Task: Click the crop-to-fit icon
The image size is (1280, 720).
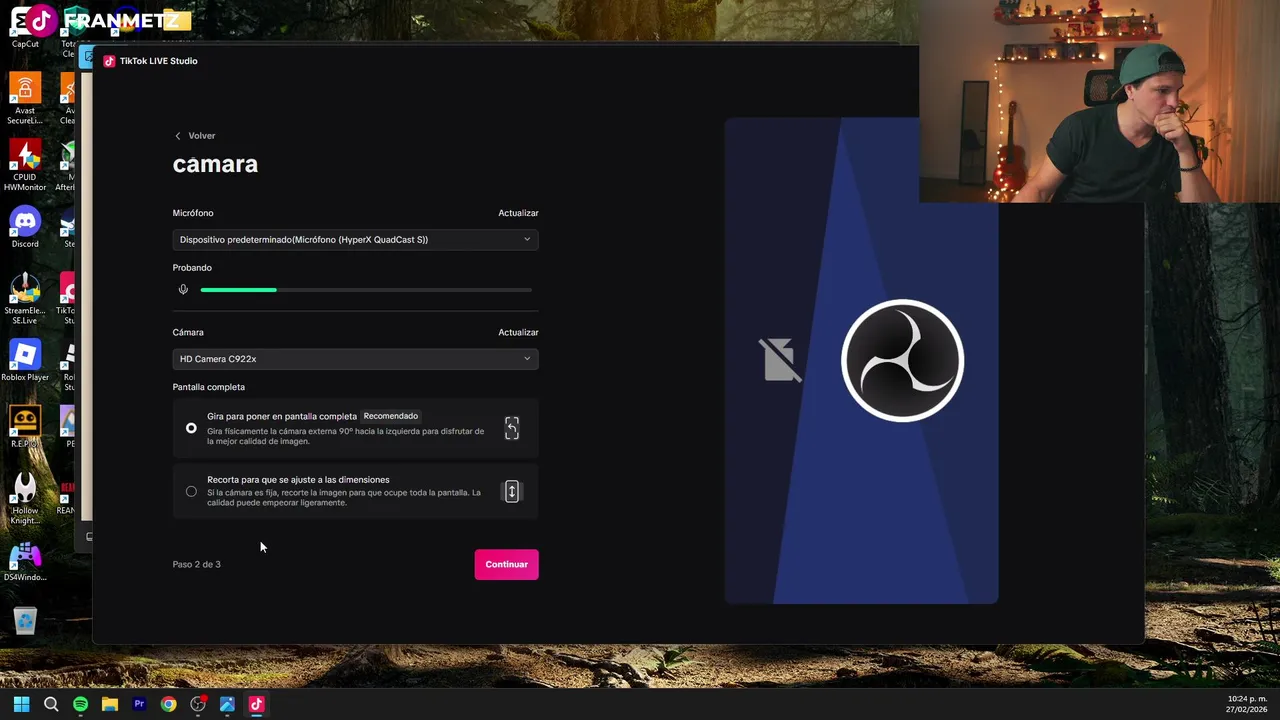Action: pyautogui.click(x=512, y=491)
